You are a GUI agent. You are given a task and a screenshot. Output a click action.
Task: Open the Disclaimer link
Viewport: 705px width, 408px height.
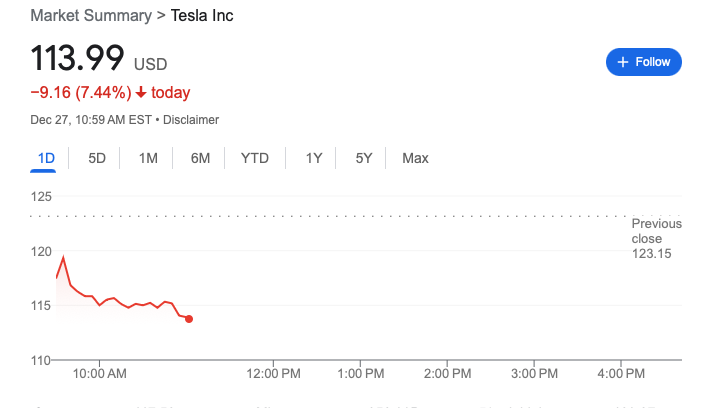(191, 120)
